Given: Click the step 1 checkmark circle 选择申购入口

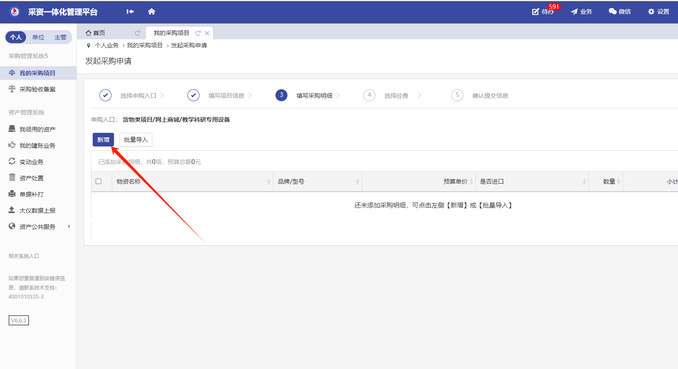Looking at the screenshot, I should 105,95.
